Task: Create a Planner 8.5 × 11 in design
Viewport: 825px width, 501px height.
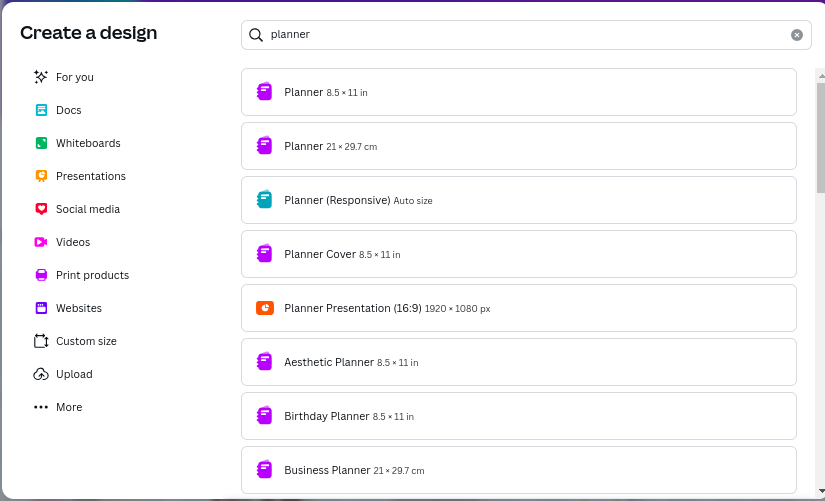Action: (519, 92)
